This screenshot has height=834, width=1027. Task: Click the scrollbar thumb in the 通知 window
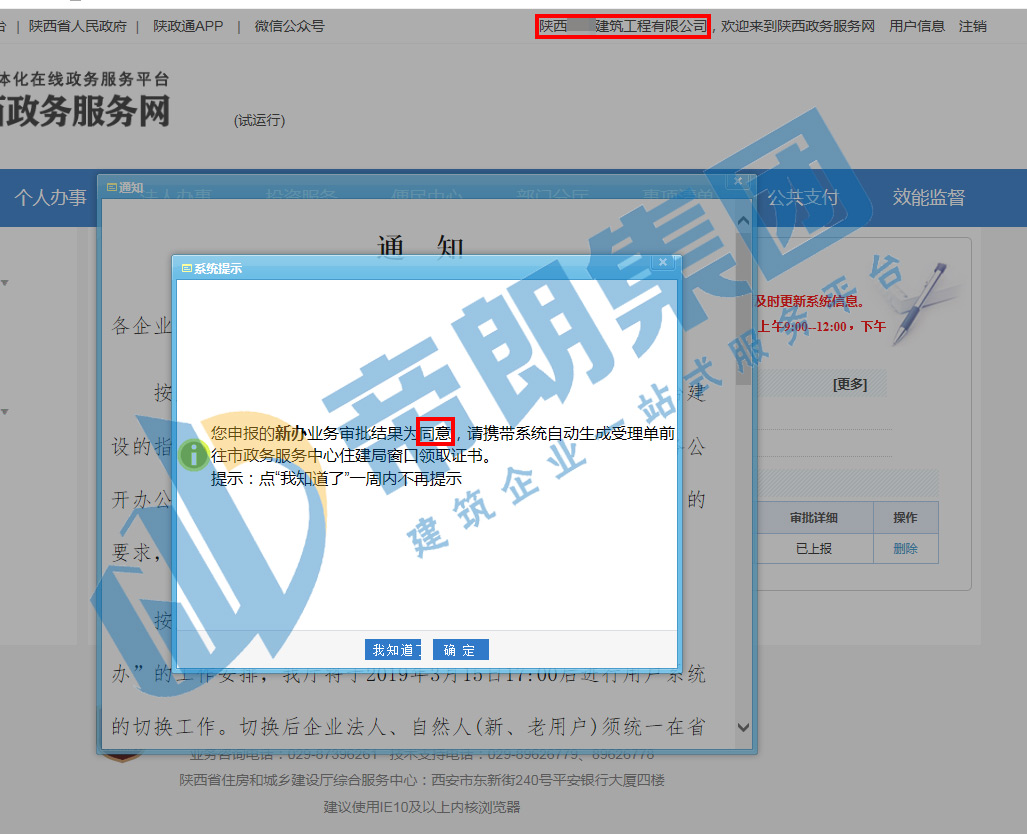pos(743,308)
